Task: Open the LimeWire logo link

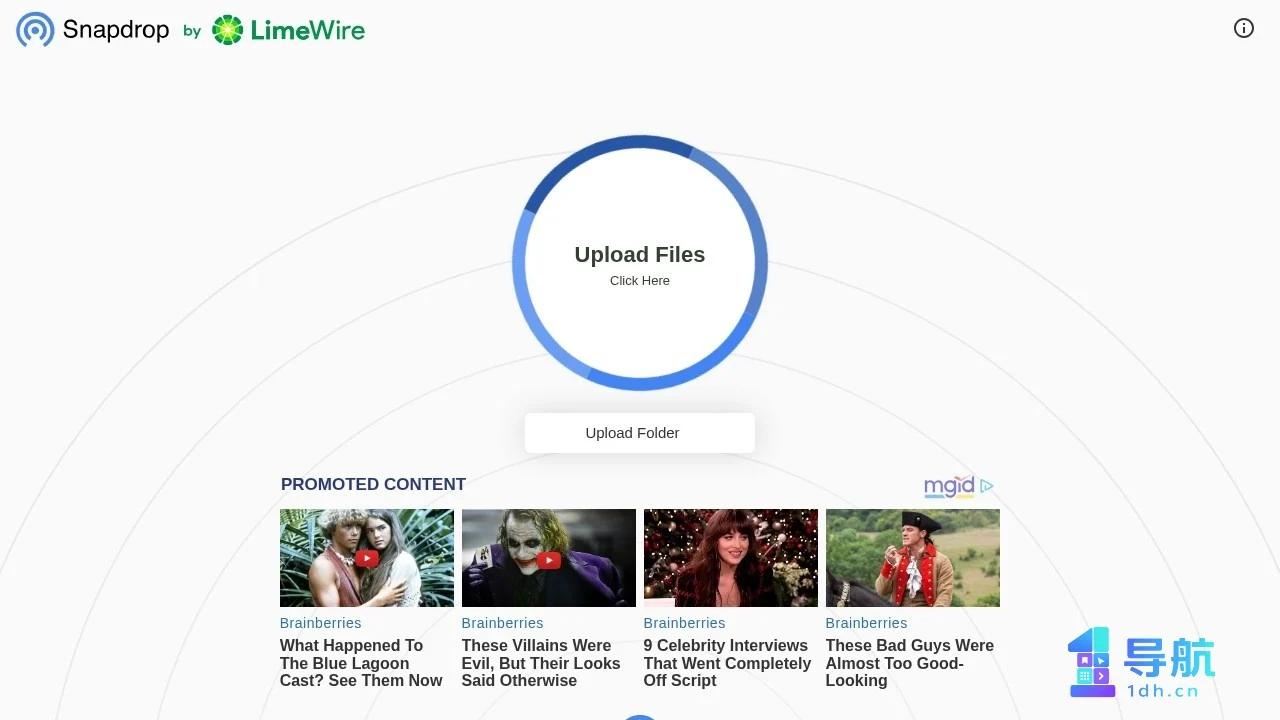Action: click(288, 30)
